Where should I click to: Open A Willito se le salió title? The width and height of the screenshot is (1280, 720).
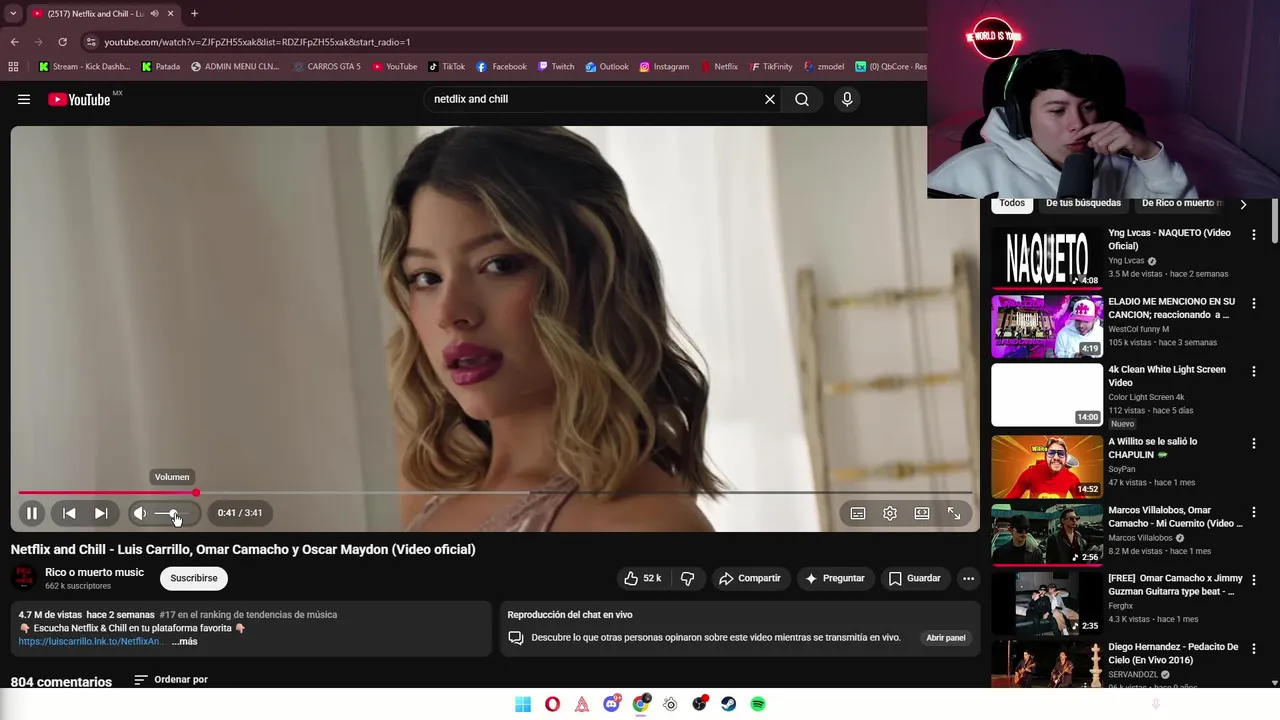pyautogui.click(x=1152, y=448)
